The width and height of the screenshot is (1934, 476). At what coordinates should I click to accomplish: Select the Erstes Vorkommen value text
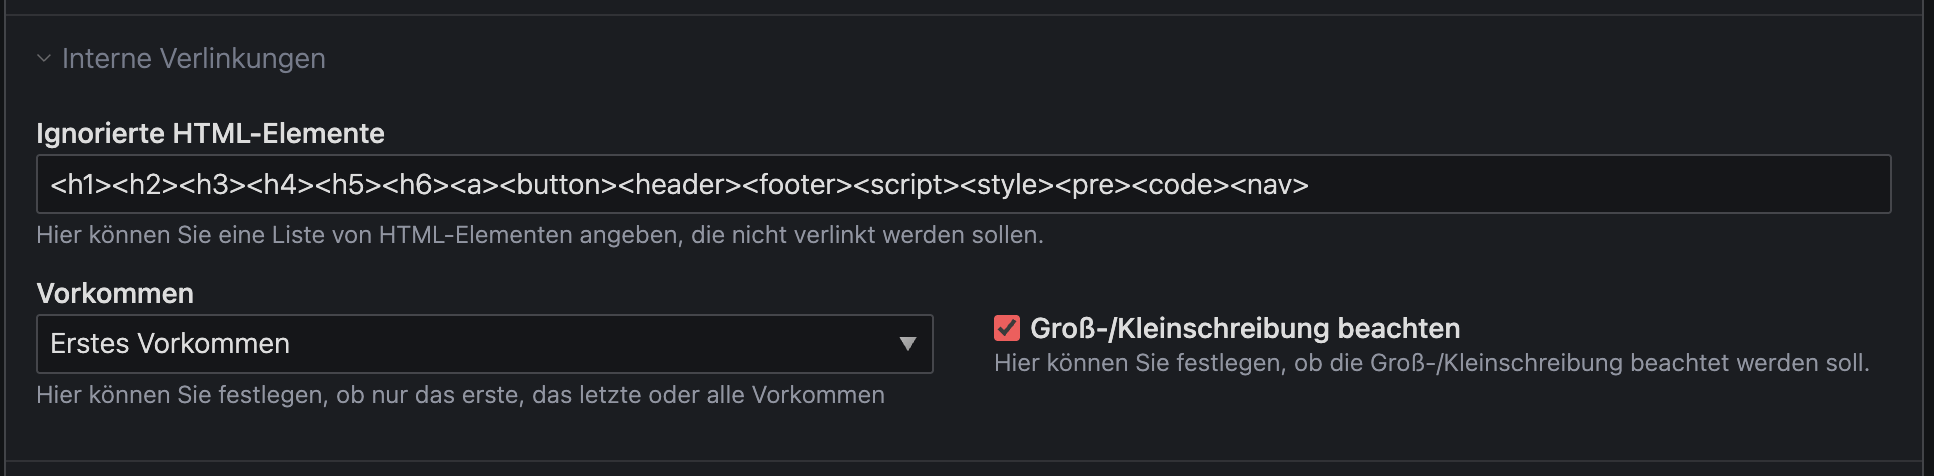[170, 344]
